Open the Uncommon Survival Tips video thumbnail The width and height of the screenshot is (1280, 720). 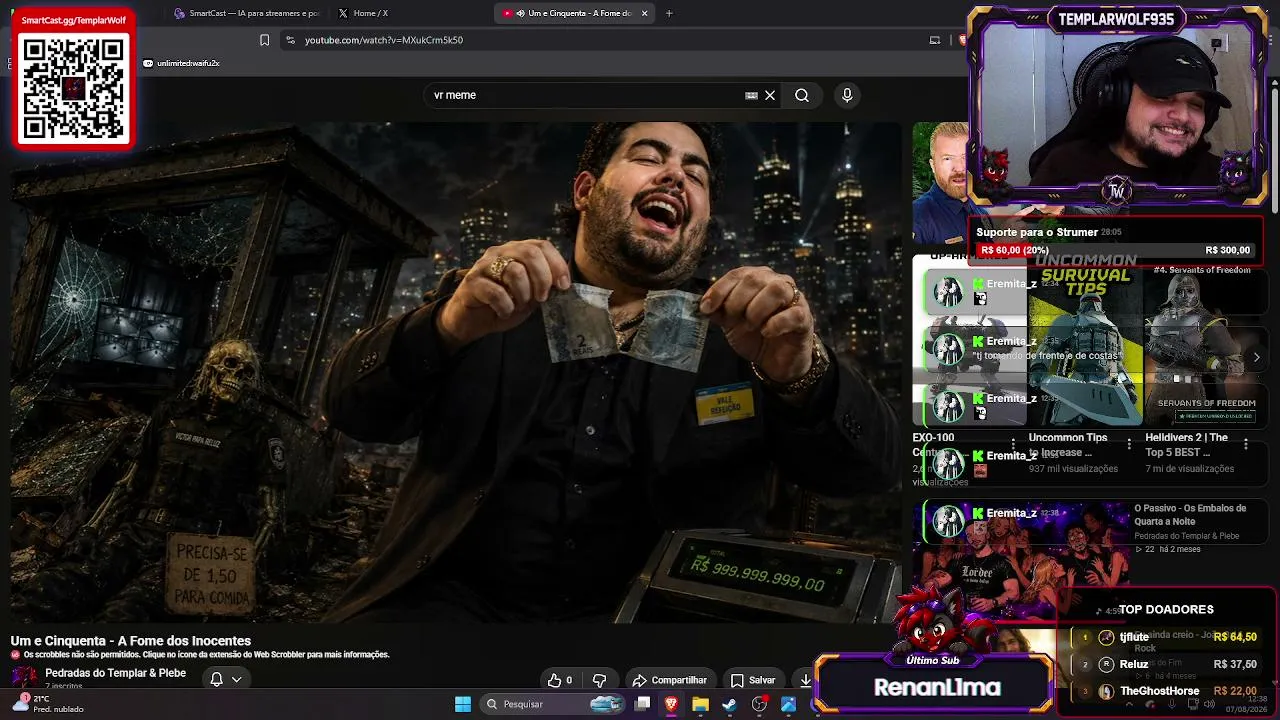tap(1085, 340)
